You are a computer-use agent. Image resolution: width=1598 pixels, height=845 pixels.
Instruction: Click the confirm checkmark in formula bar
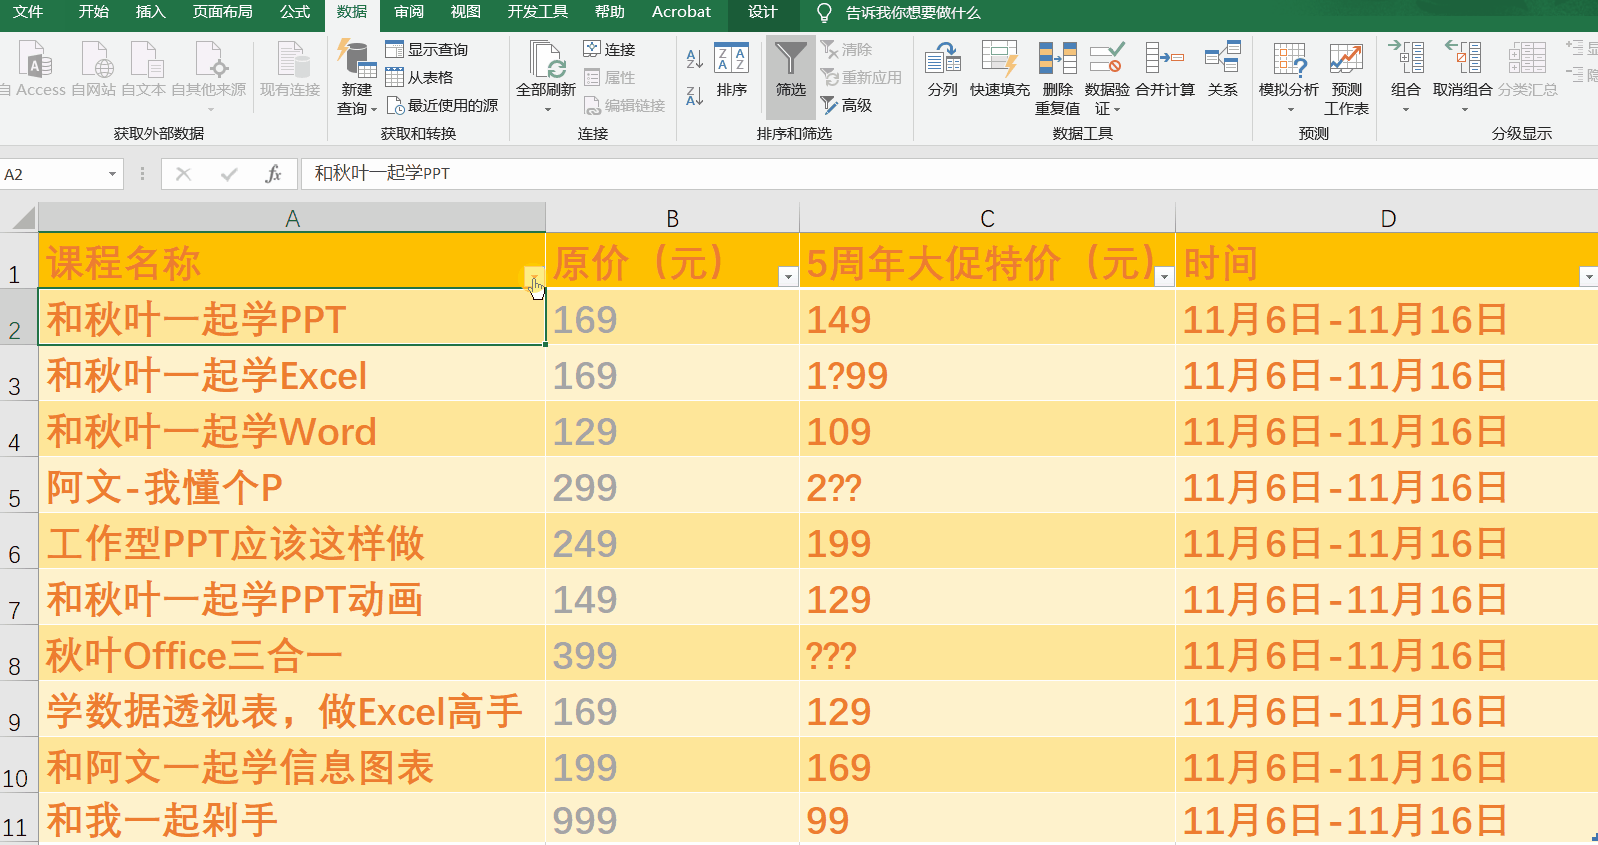tap(229, 174)
